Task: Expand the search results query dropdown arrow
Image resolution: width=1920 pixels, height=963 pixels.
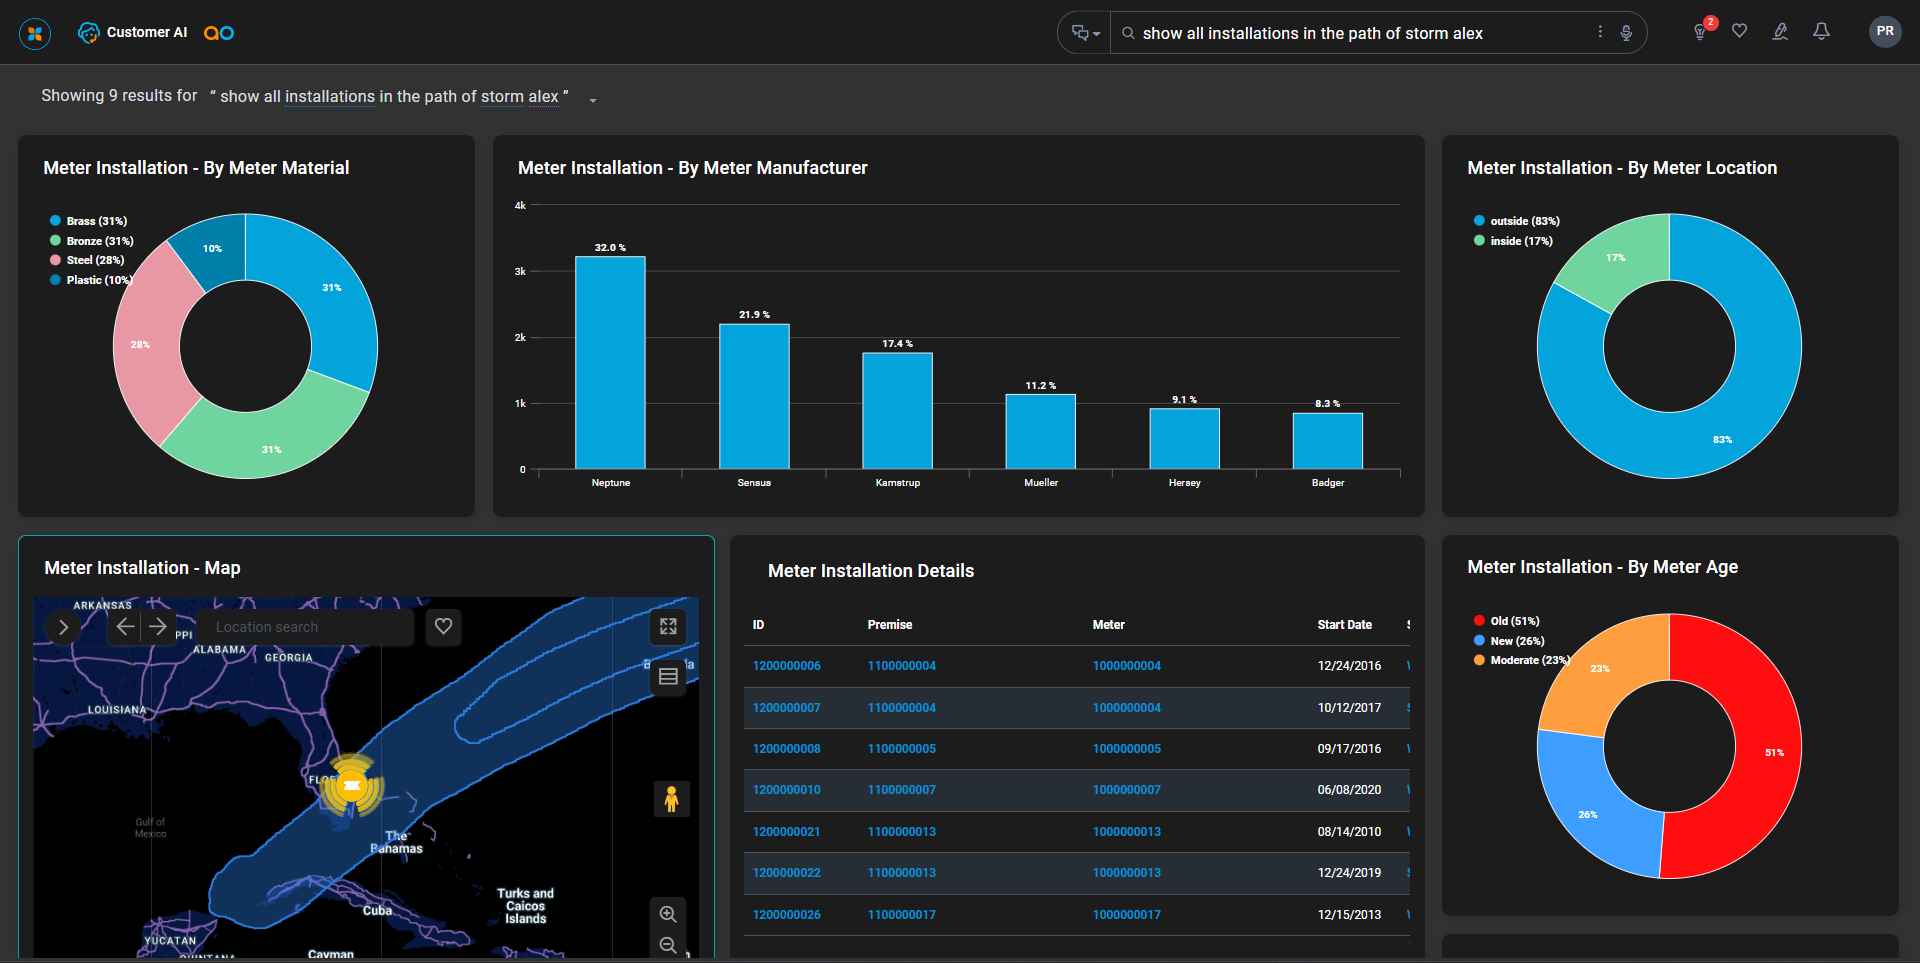Action: pyautogui.click(x=593, y=100)
